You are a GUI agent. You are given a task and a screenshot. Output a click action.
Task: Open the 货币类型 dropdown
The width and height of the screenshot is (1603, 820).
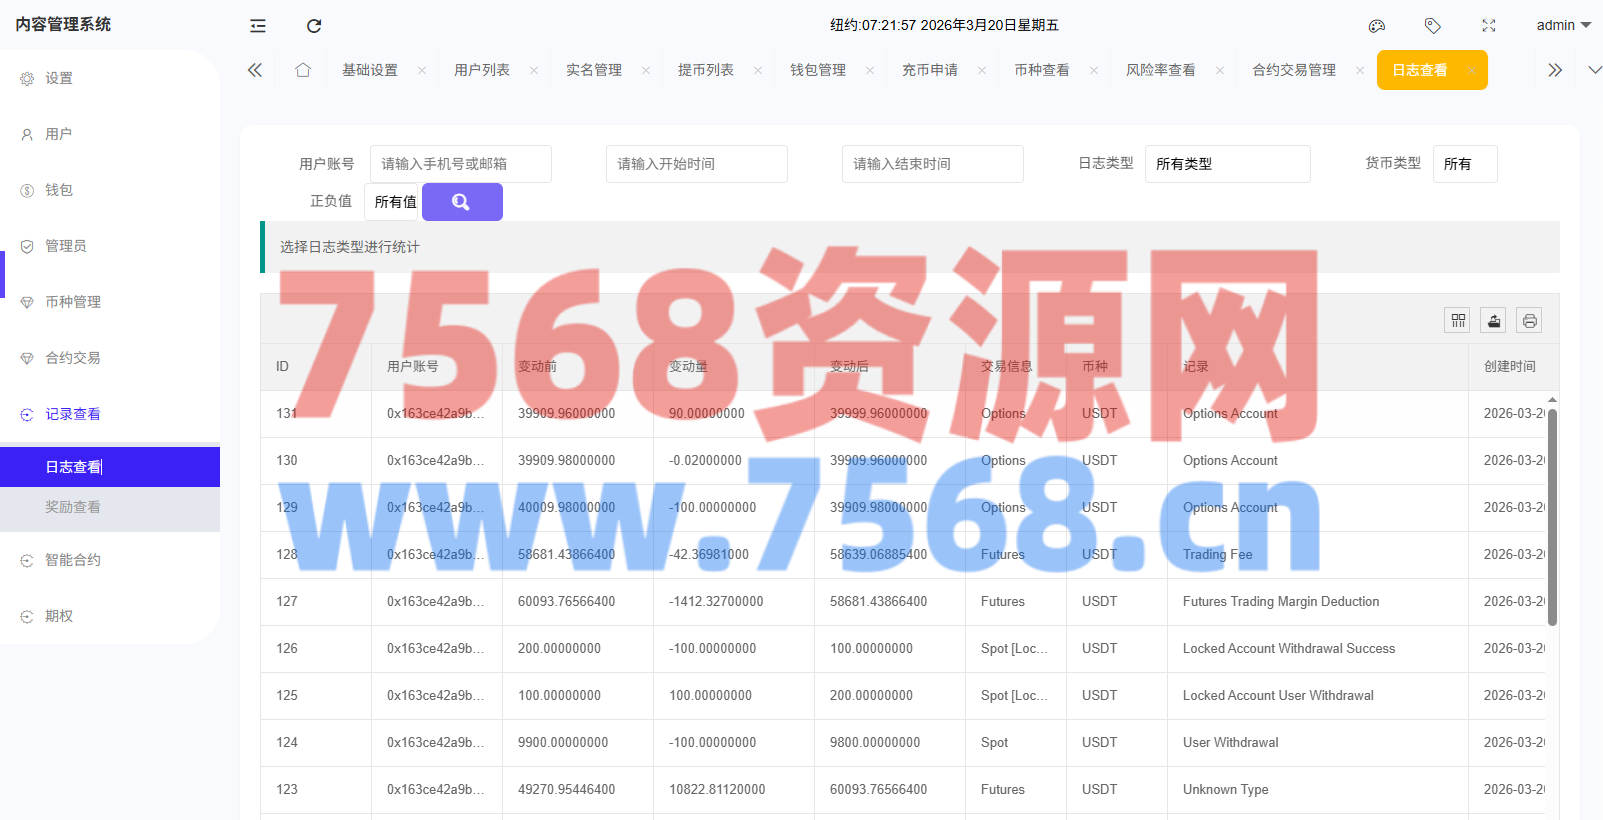click(1464, 164)
